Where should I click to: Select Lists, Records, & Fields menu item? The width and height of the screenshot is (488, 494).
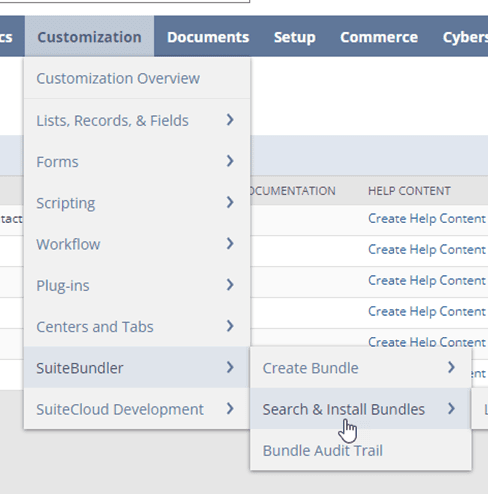pos(137,120)
